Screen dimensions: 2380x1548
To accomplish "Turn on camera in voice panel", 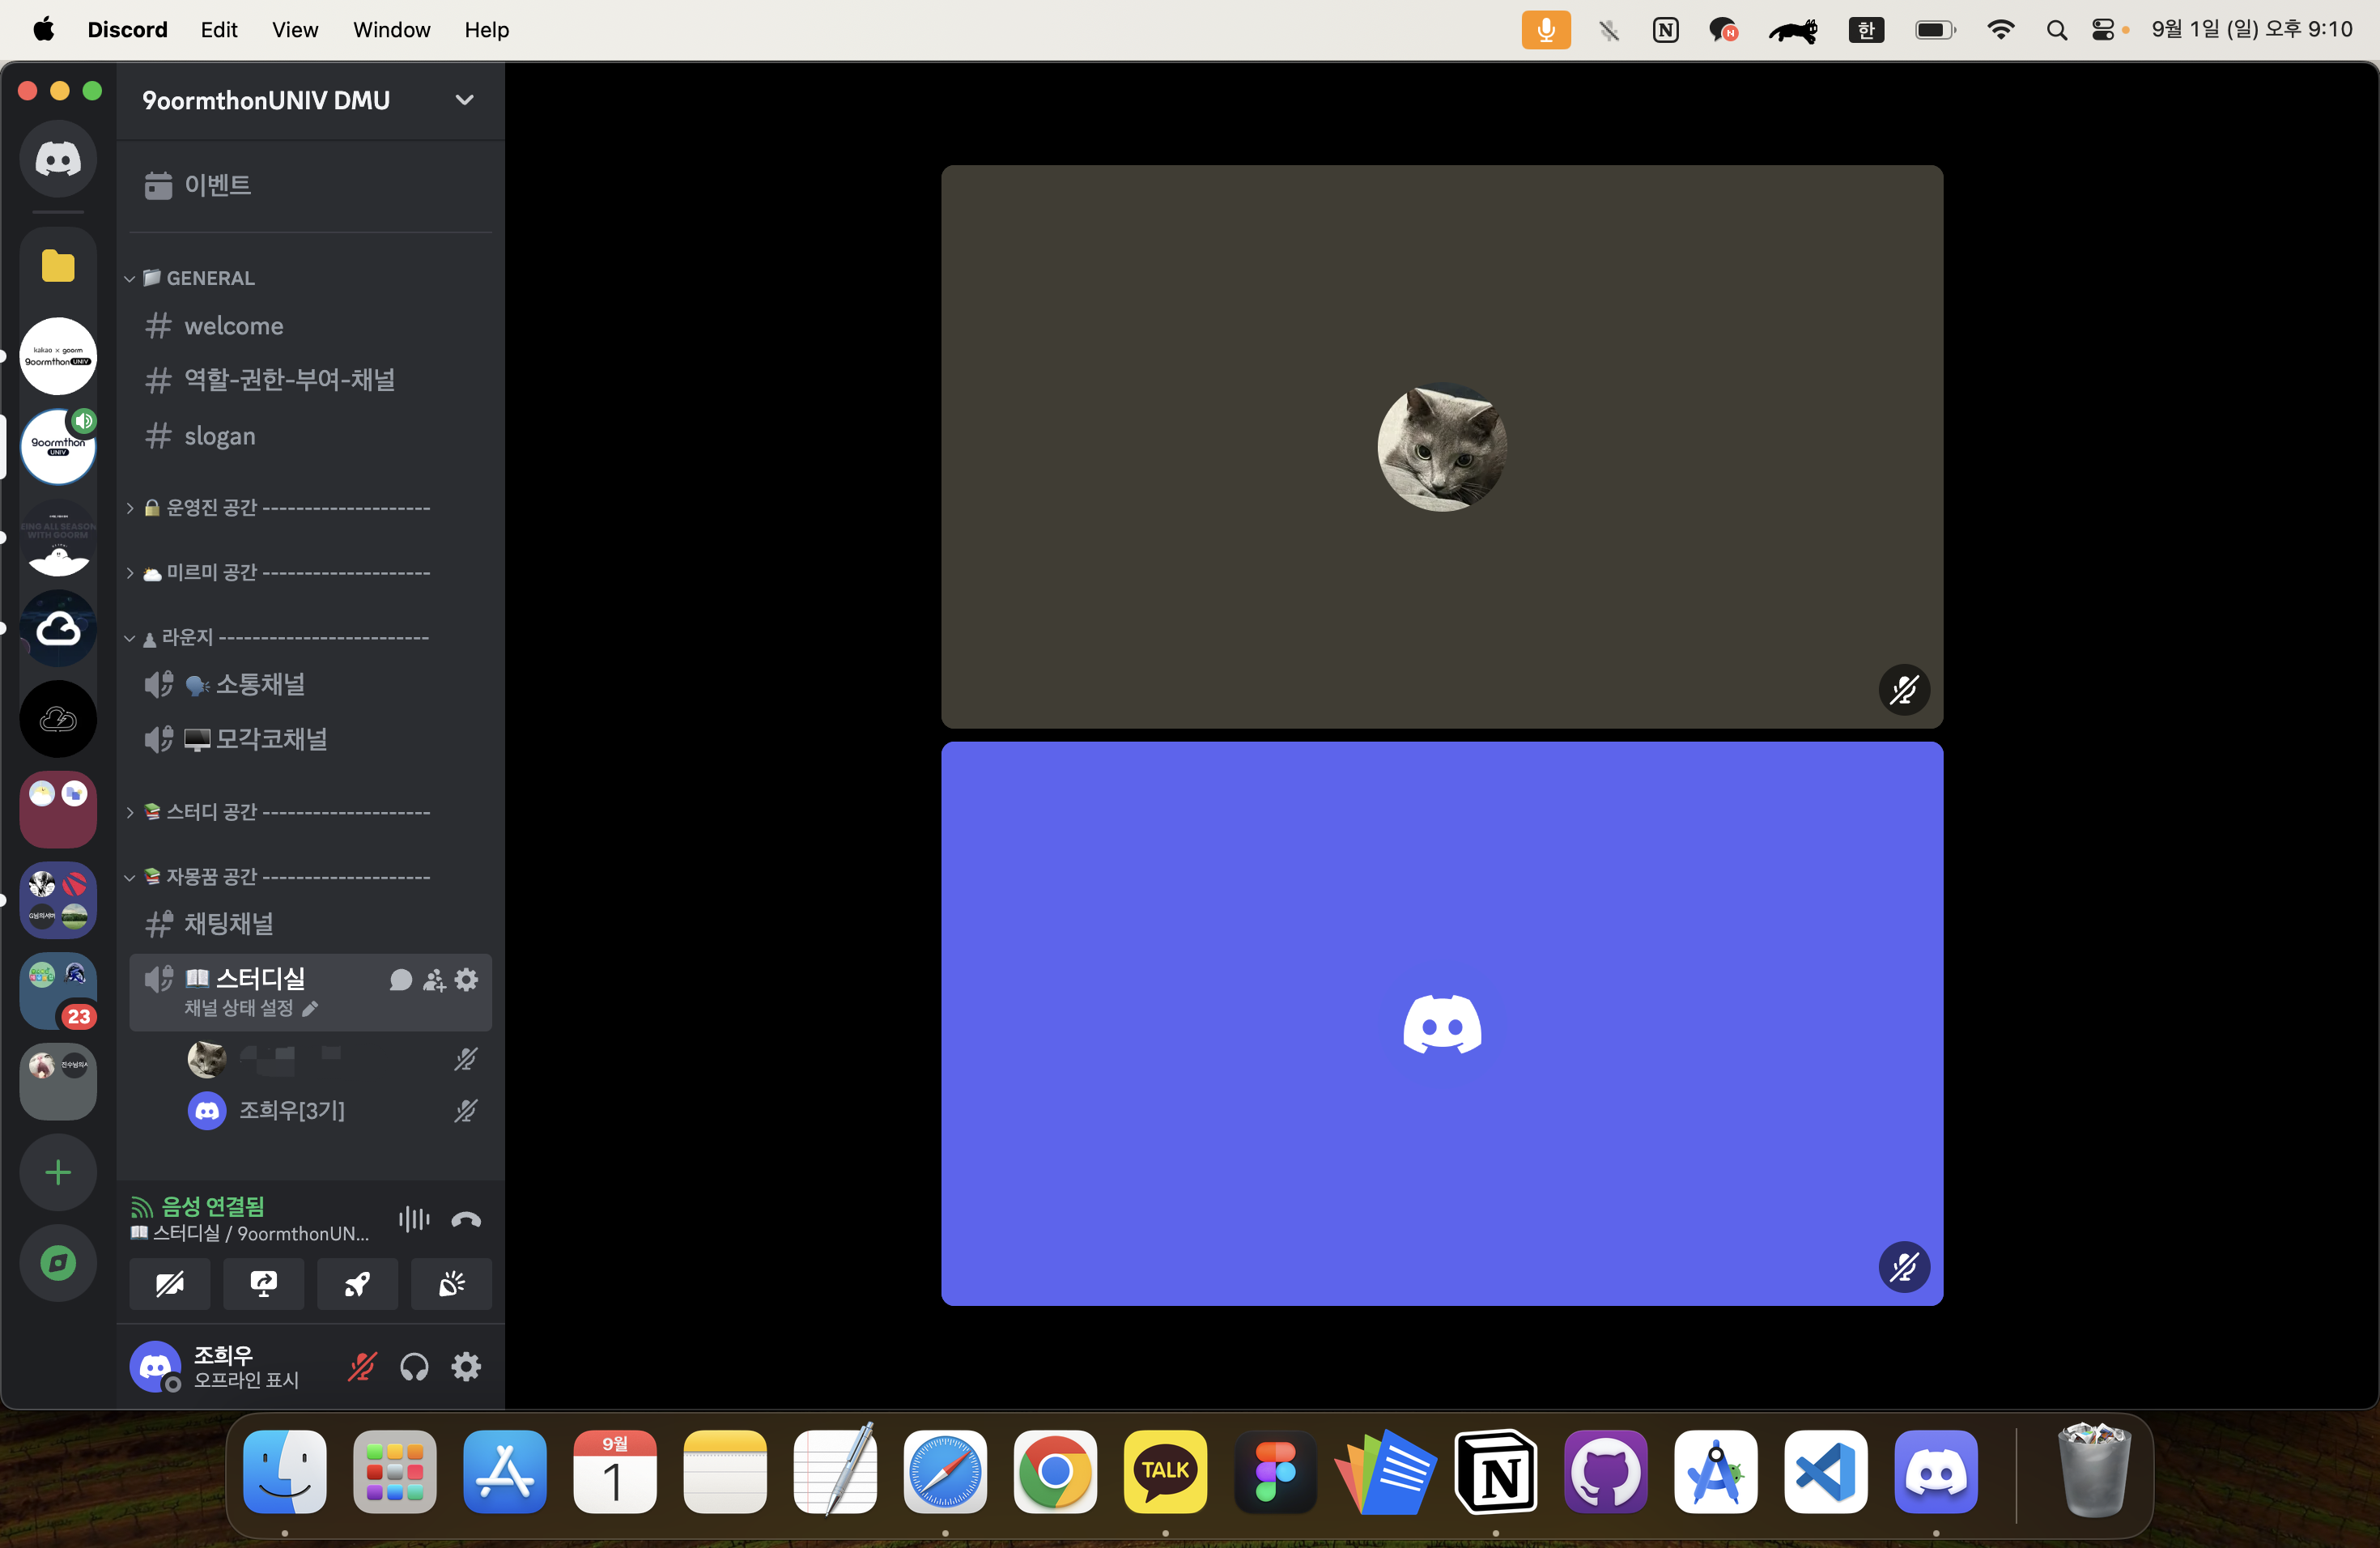I will point(170,1284).
